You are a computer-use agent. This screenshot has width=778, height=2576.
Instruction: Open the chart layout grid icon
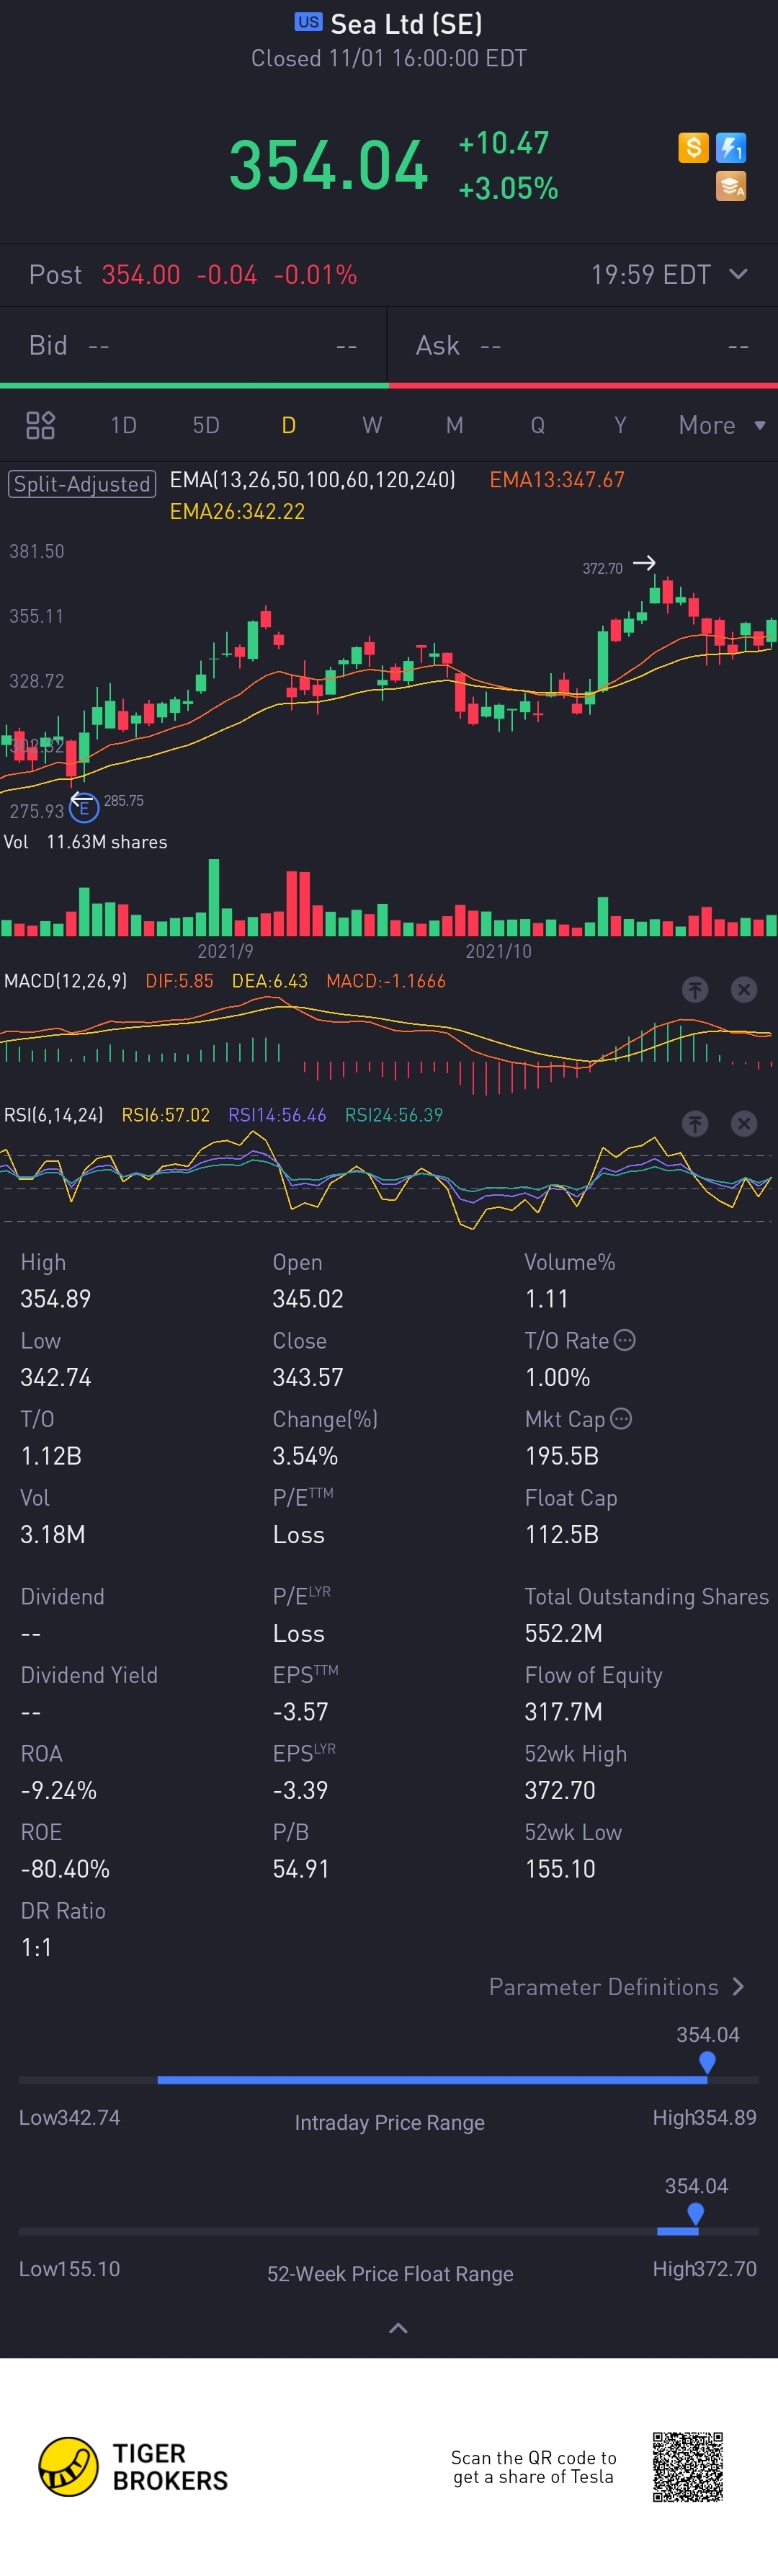point(40,425)
